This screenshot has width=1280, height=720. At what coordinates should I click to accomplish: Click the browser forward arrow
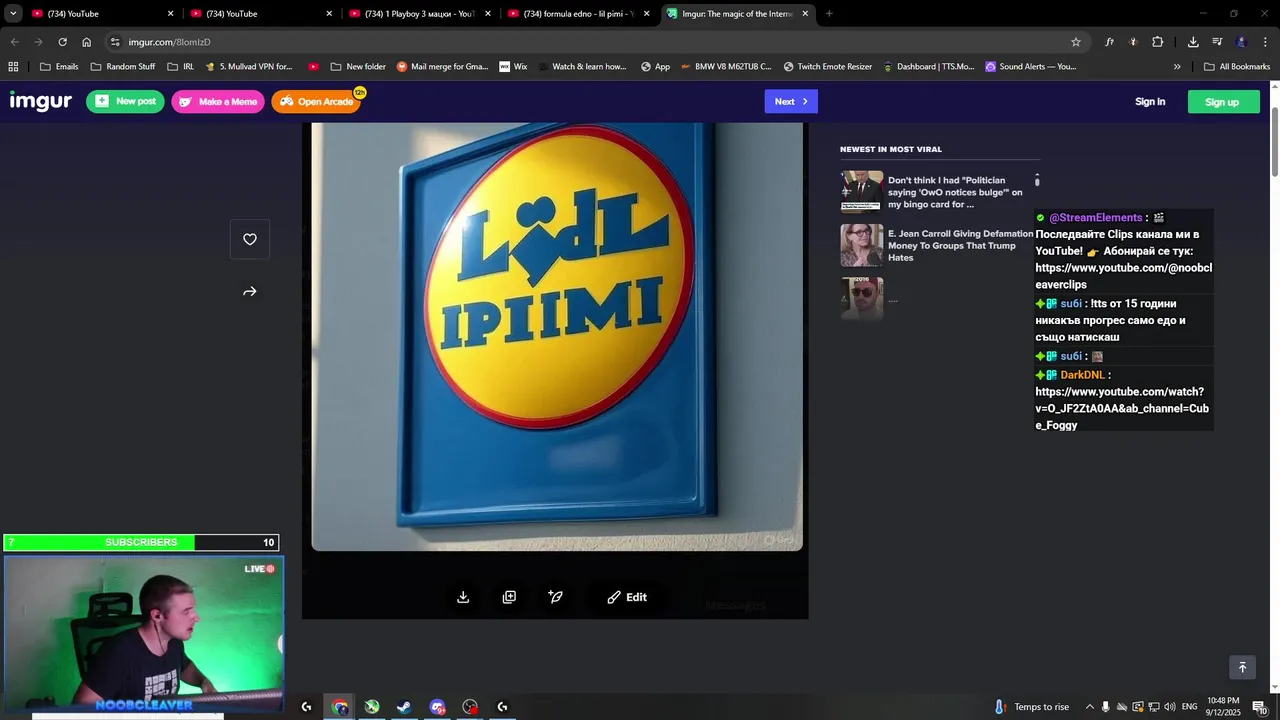tap(38, 42)
